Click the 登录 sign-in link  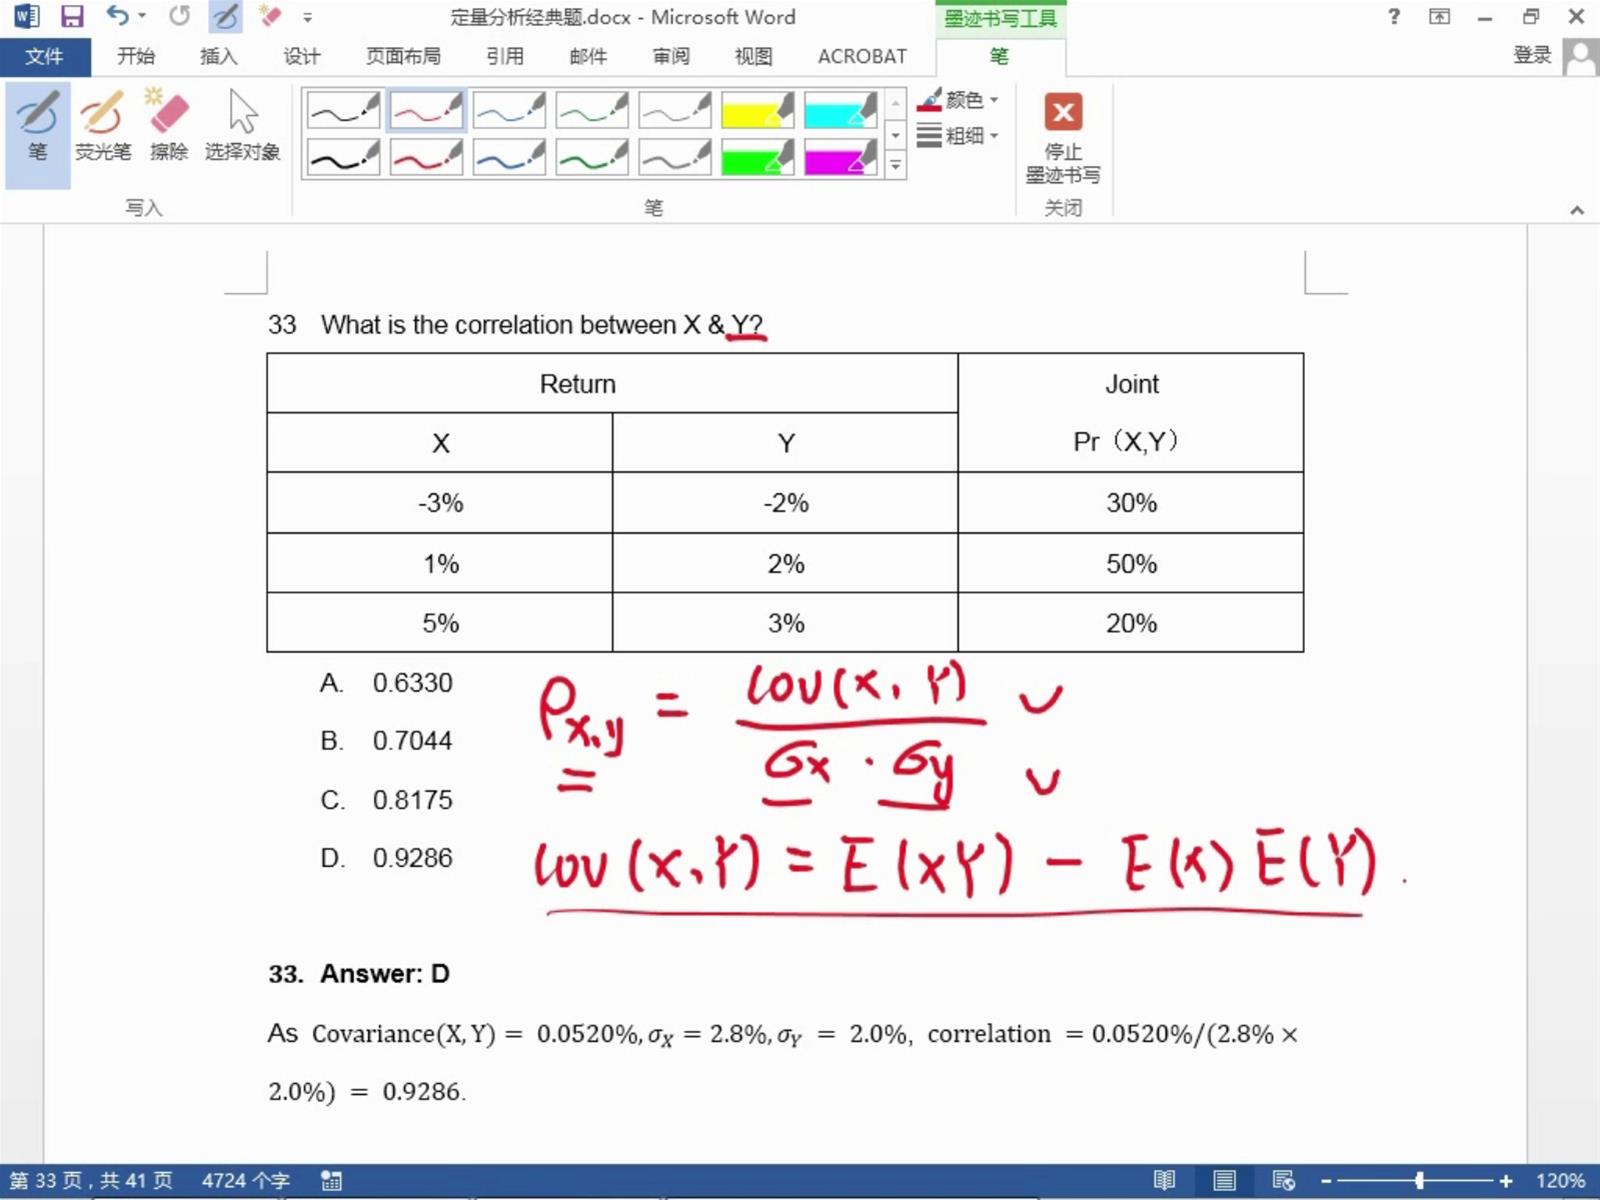point(1531,55)
